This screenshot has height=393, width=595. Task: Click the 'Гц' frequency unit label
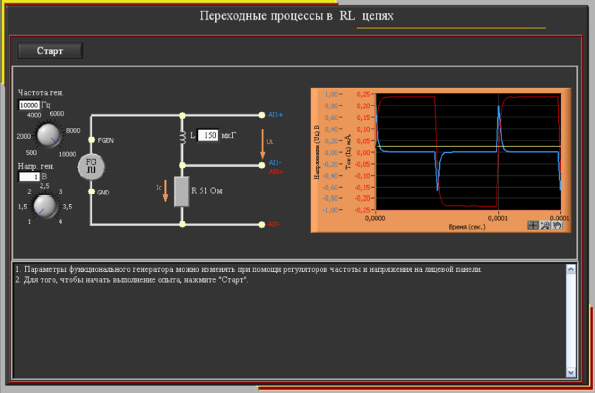(x=46, y=105)
